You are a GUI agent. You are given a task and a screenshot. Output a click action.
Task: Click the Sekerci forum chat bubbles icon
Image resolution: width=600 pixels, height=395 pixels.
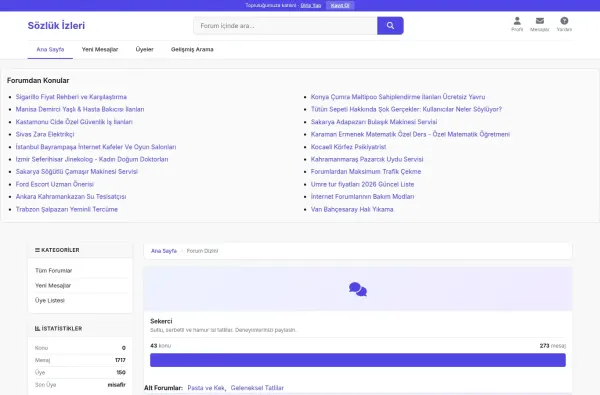(x=358, y=289)
